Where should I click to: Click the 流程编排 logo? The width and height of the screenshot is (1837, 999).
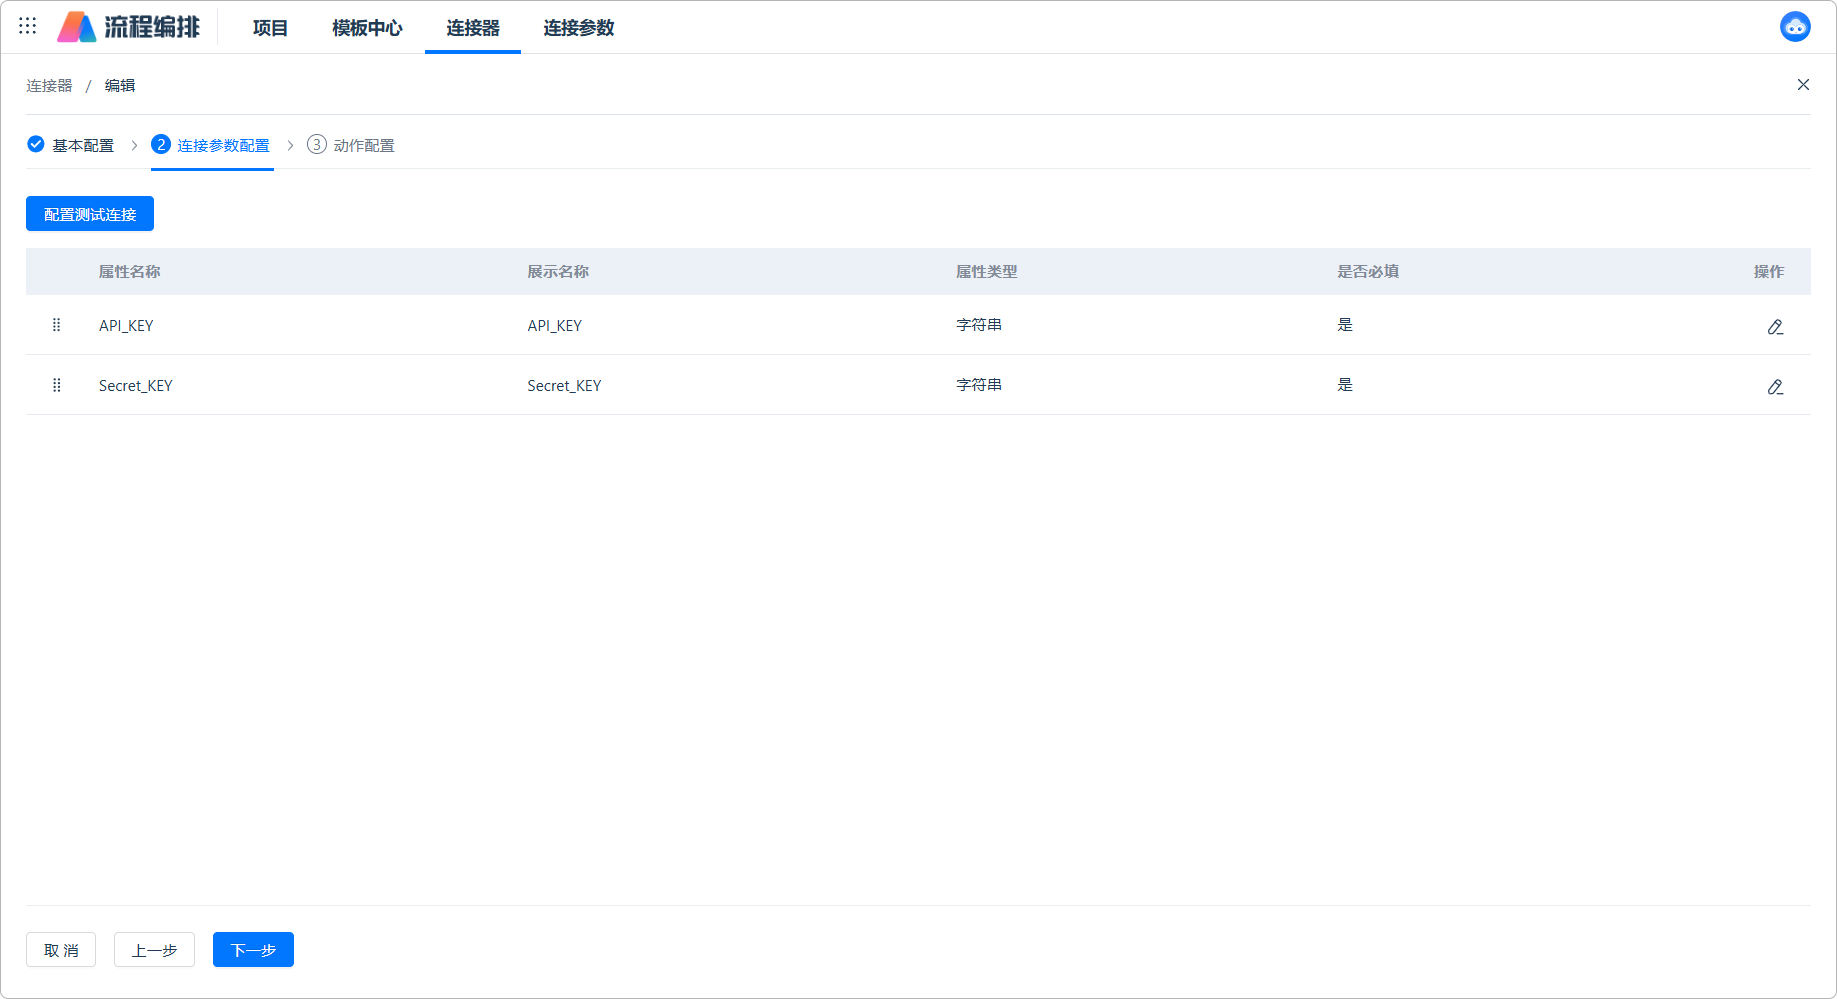[x=129, y=27]
